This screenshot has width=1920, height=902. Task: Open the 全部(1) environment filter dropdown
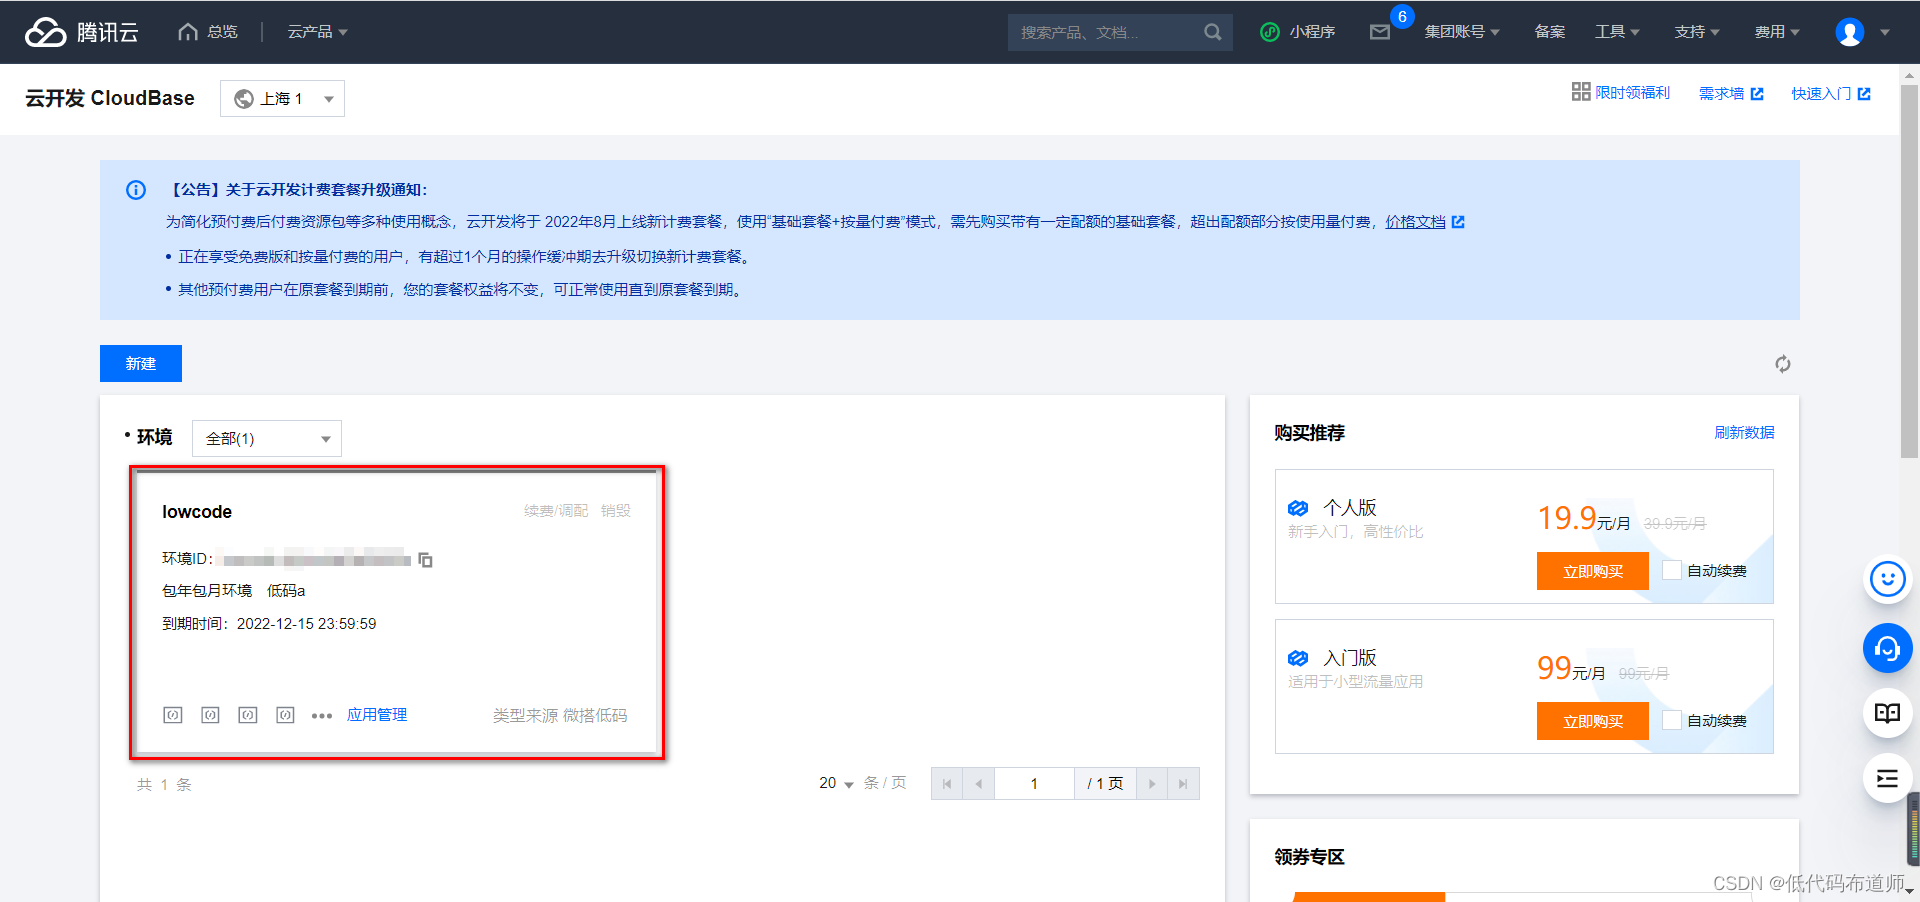point(267,438)
